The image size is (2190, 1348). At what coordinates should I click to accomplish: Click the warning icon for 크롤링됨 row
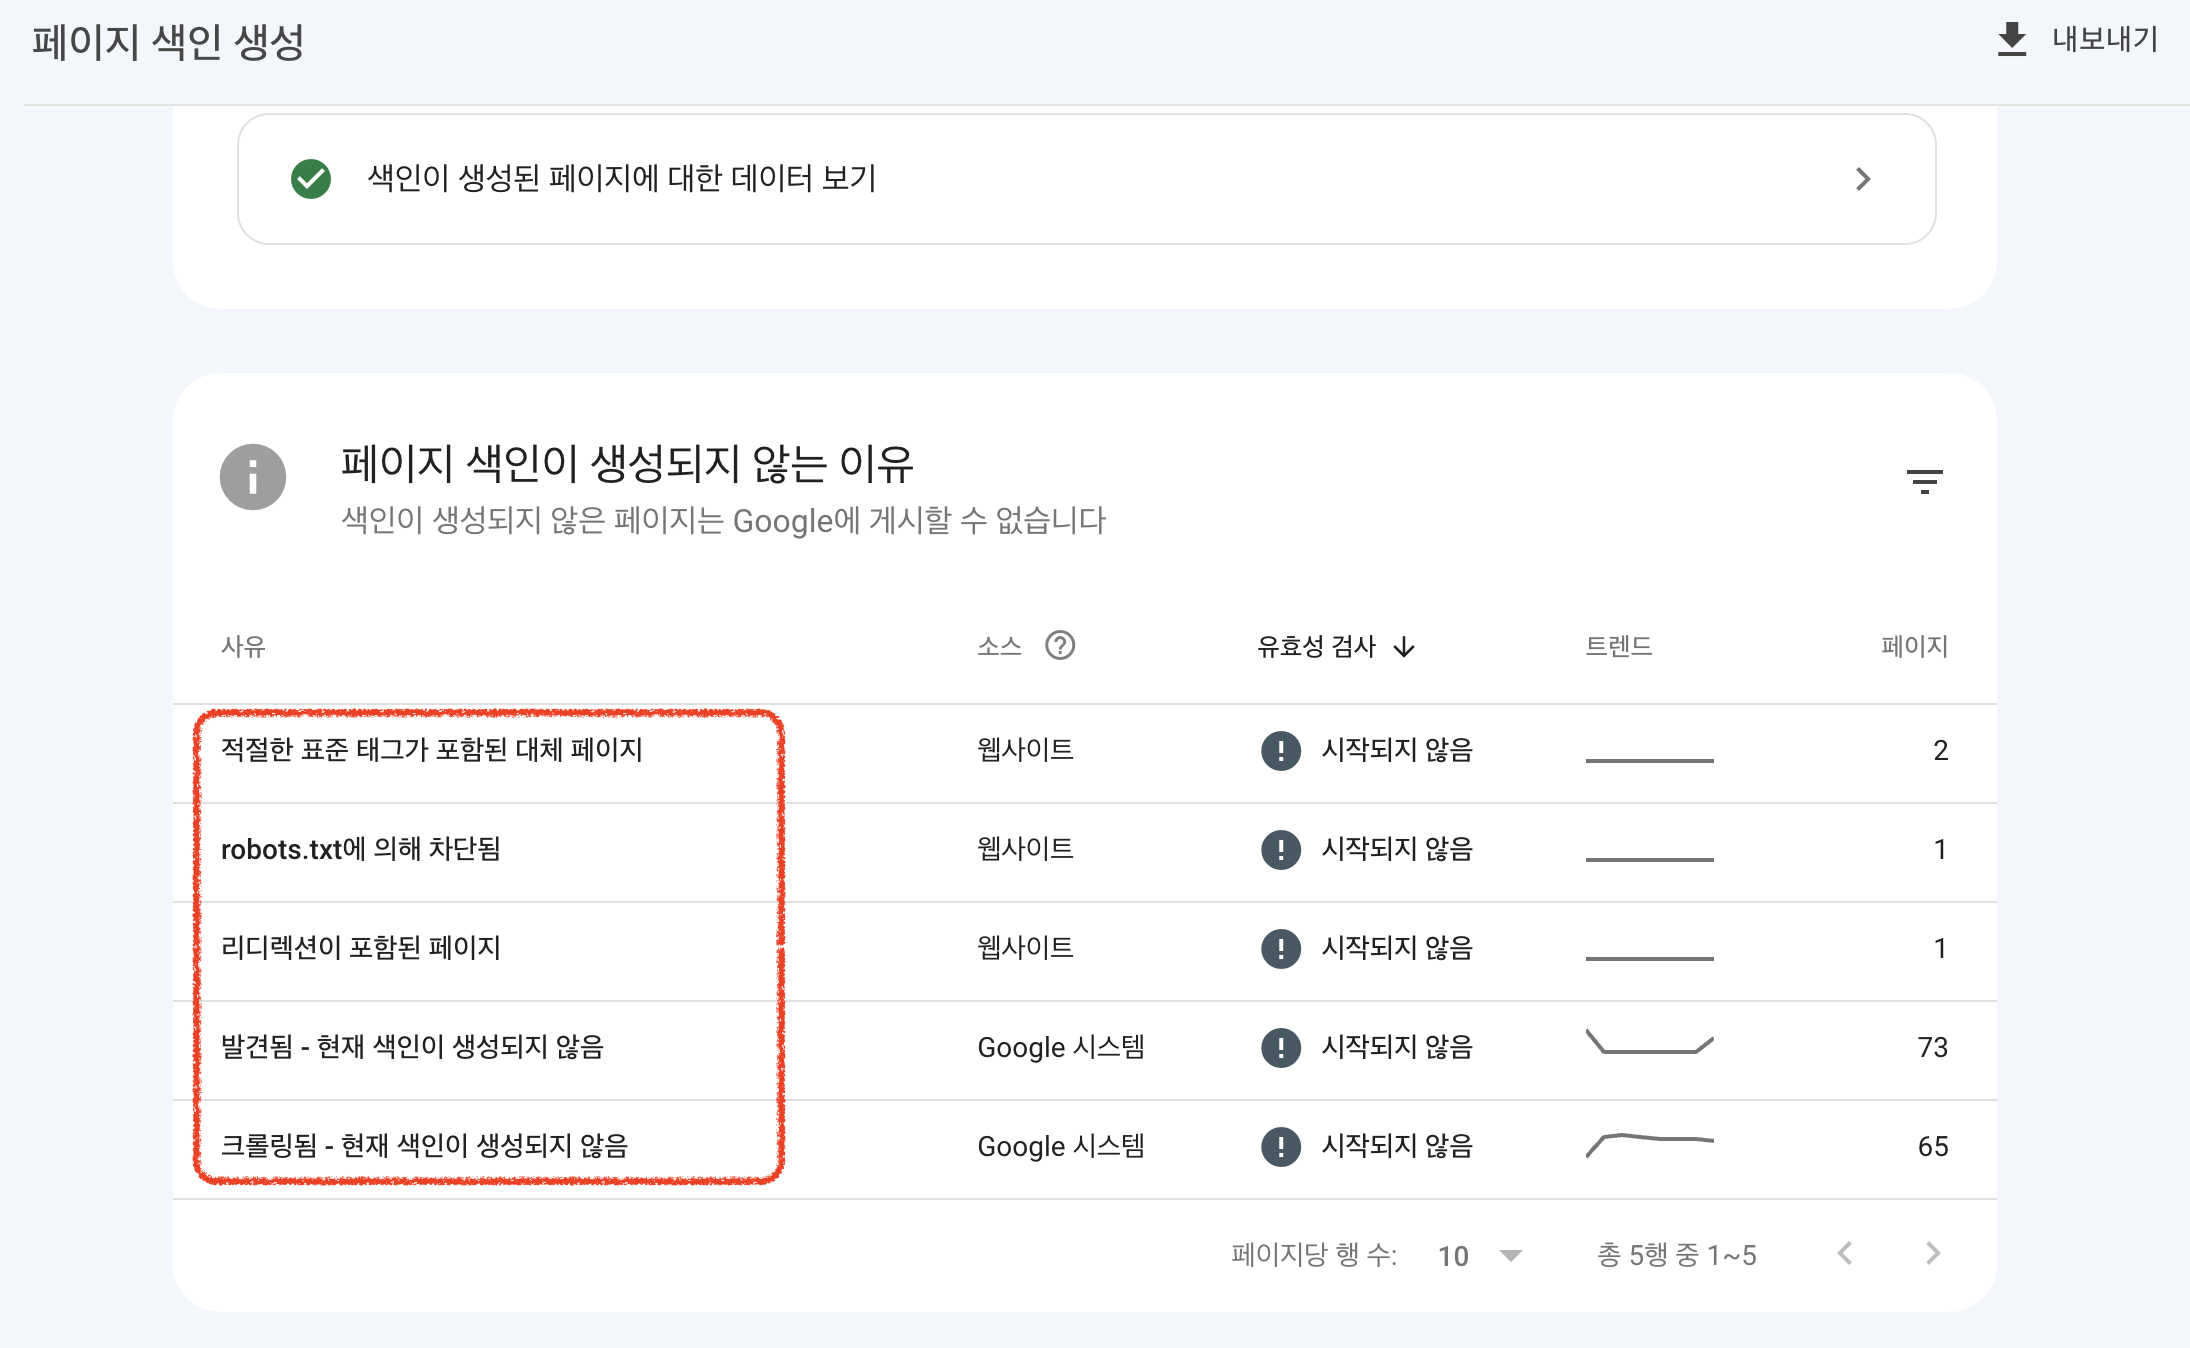(1280, 1146)
